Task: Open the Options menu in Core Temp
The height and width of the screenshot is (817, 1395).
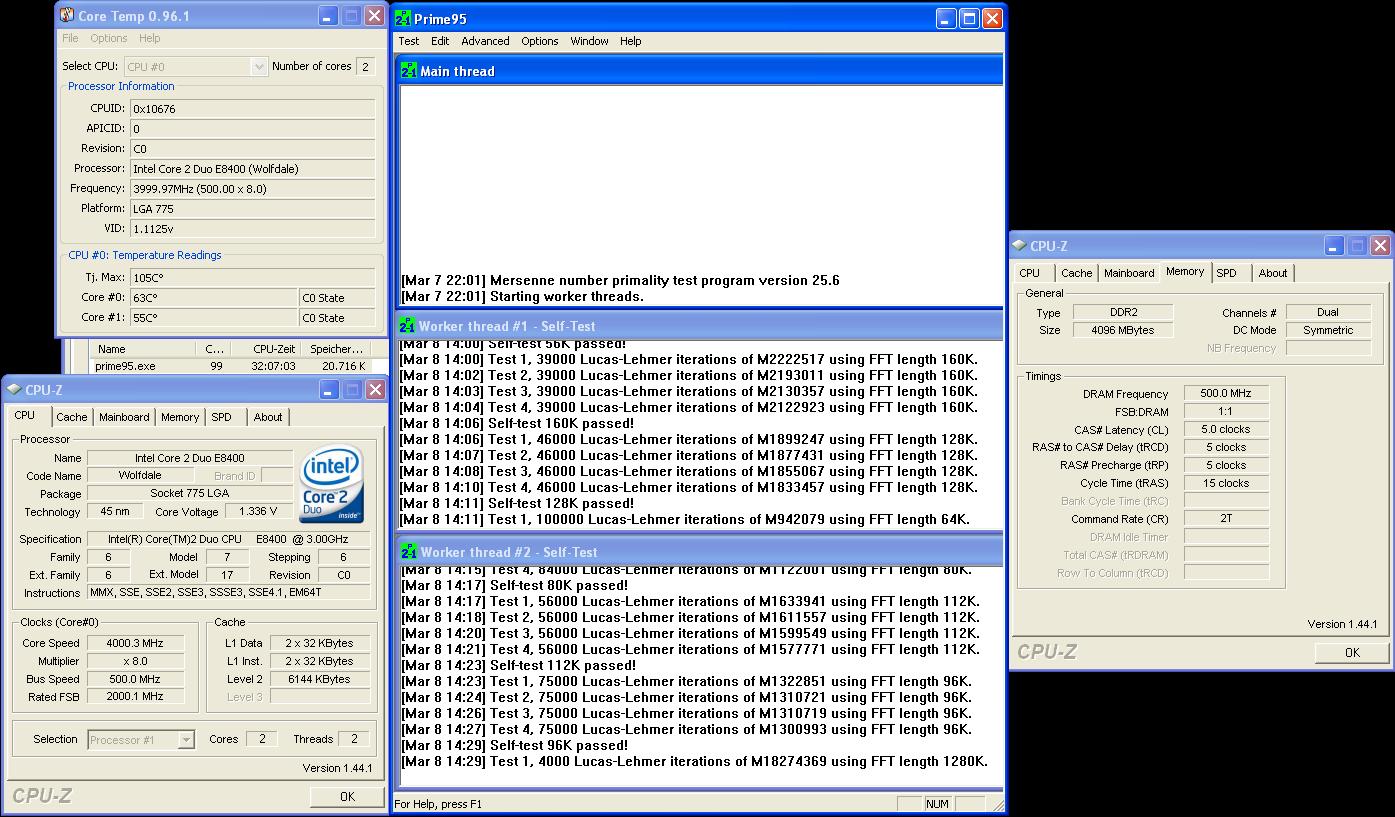Action: click(x=108, y=38)
